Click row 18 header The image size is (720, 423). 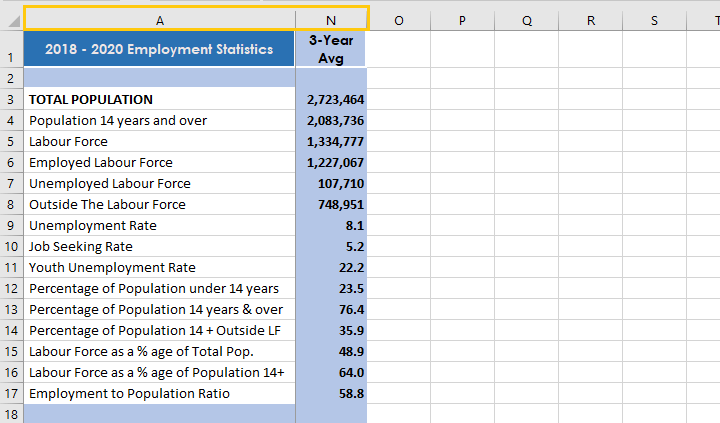click(11, 414)
